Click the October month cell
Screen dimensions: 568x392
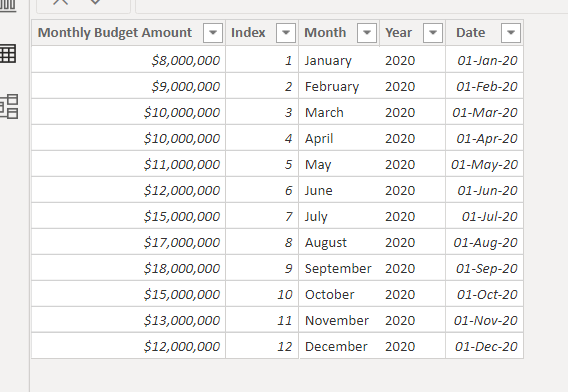[339, 294]
